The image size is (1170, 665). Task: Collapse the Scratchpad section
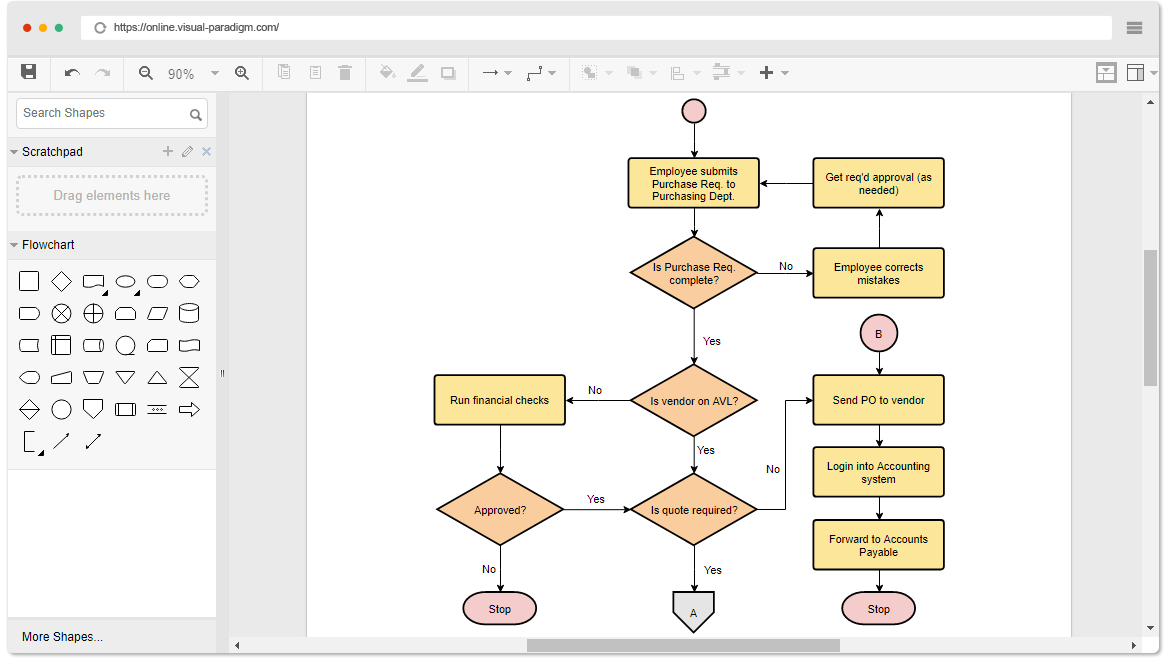[12, 151]
